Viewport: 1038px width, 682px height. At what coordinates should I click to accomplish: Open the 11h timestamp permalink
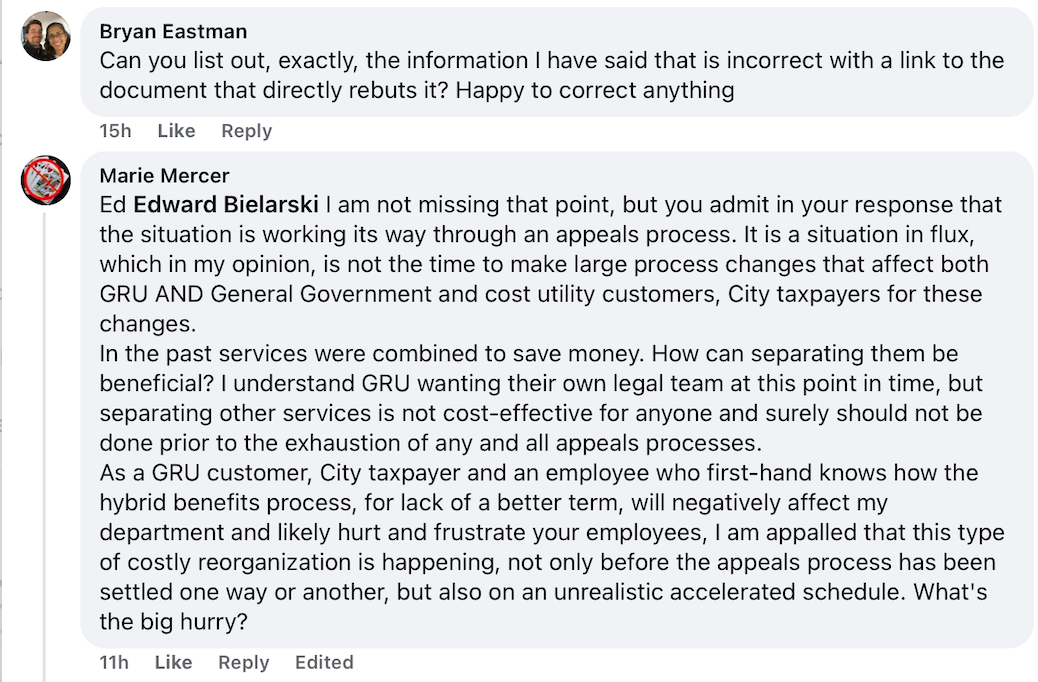[114, 662]
